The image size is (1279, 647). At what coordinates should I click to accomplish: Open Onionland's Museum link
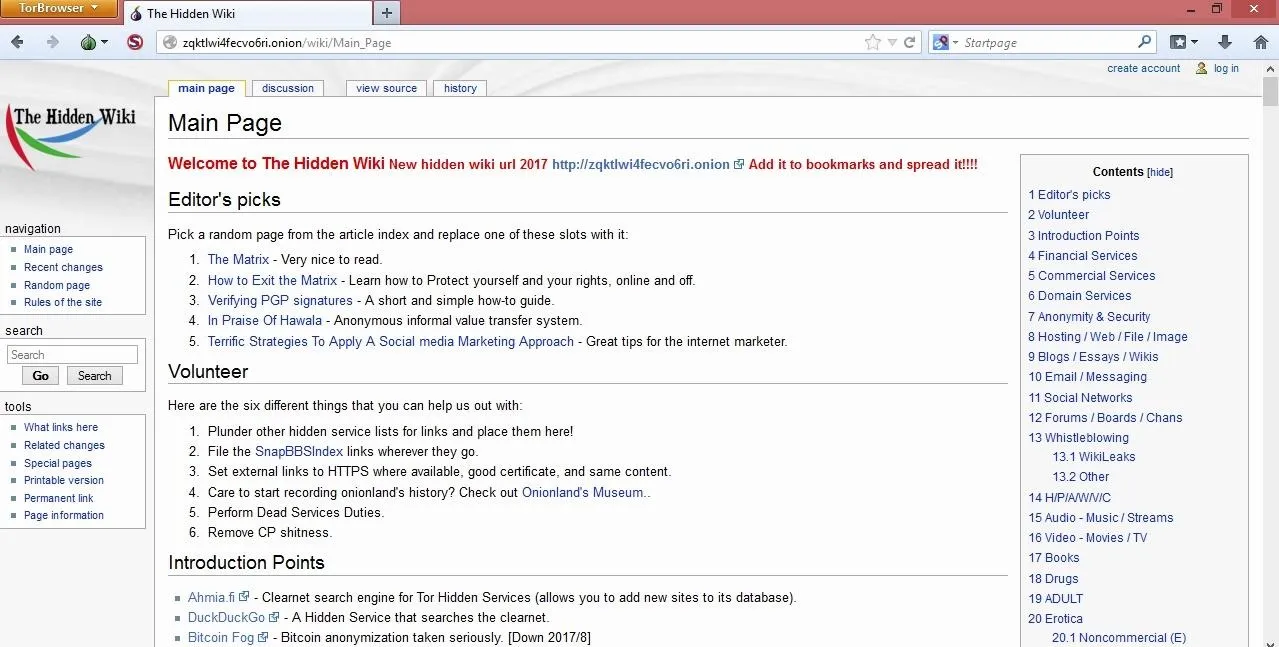[586, 492]
